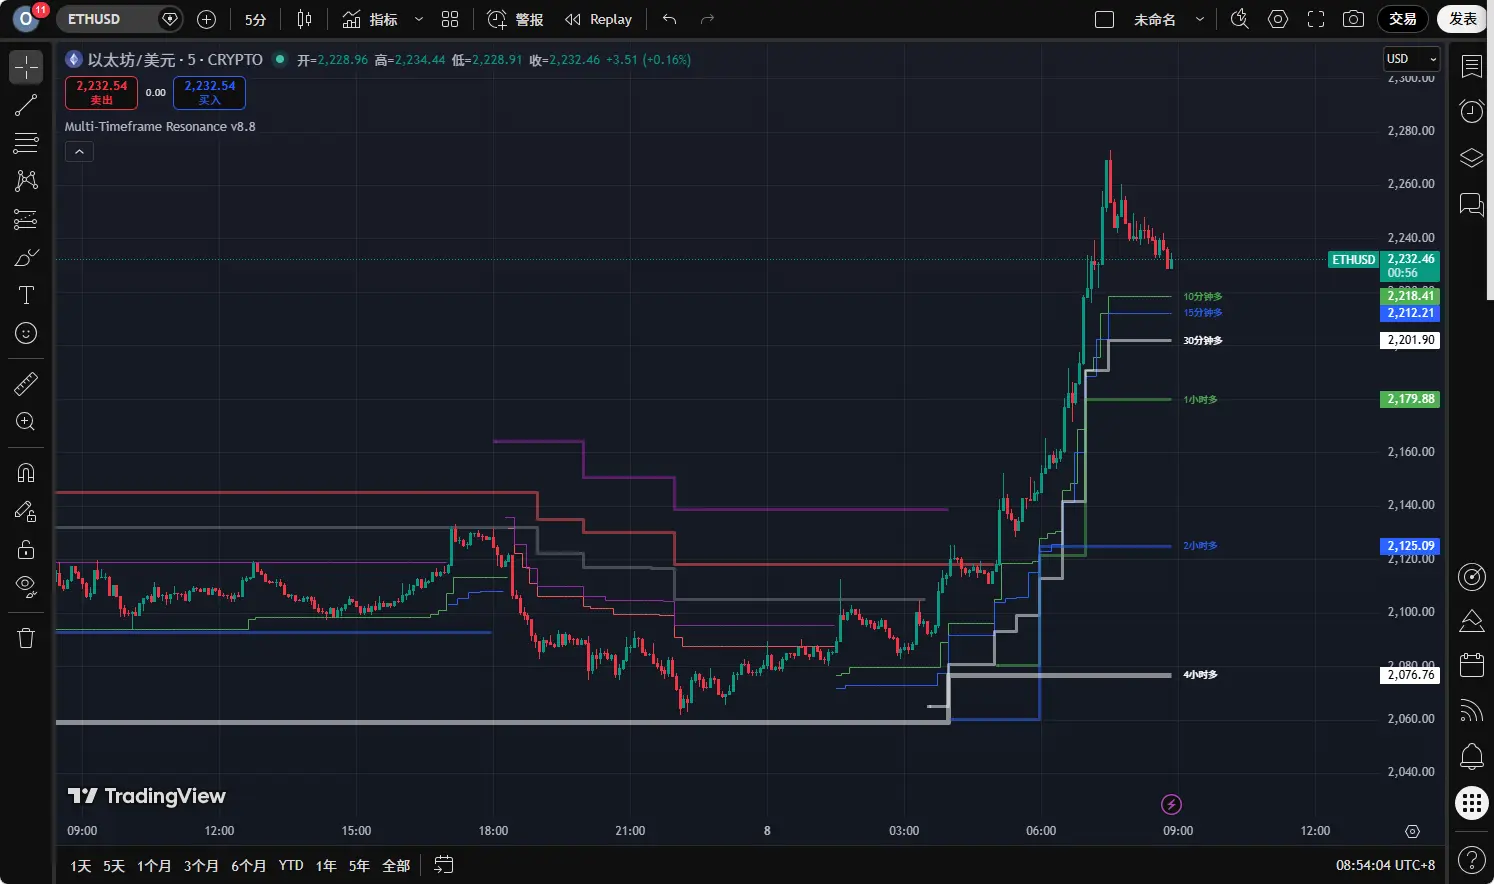Open the candlestick chart style selector

coord(305,19)
